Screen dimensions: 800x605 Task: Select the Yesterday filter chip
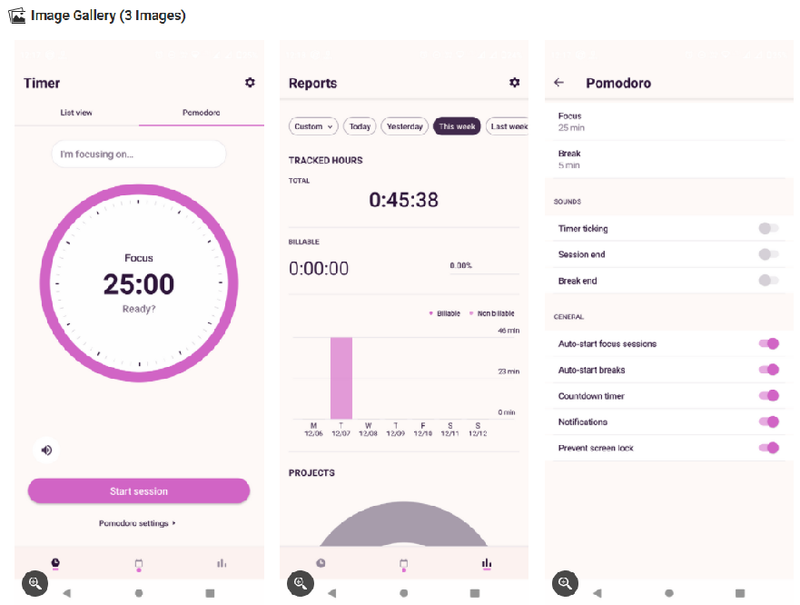405,126
